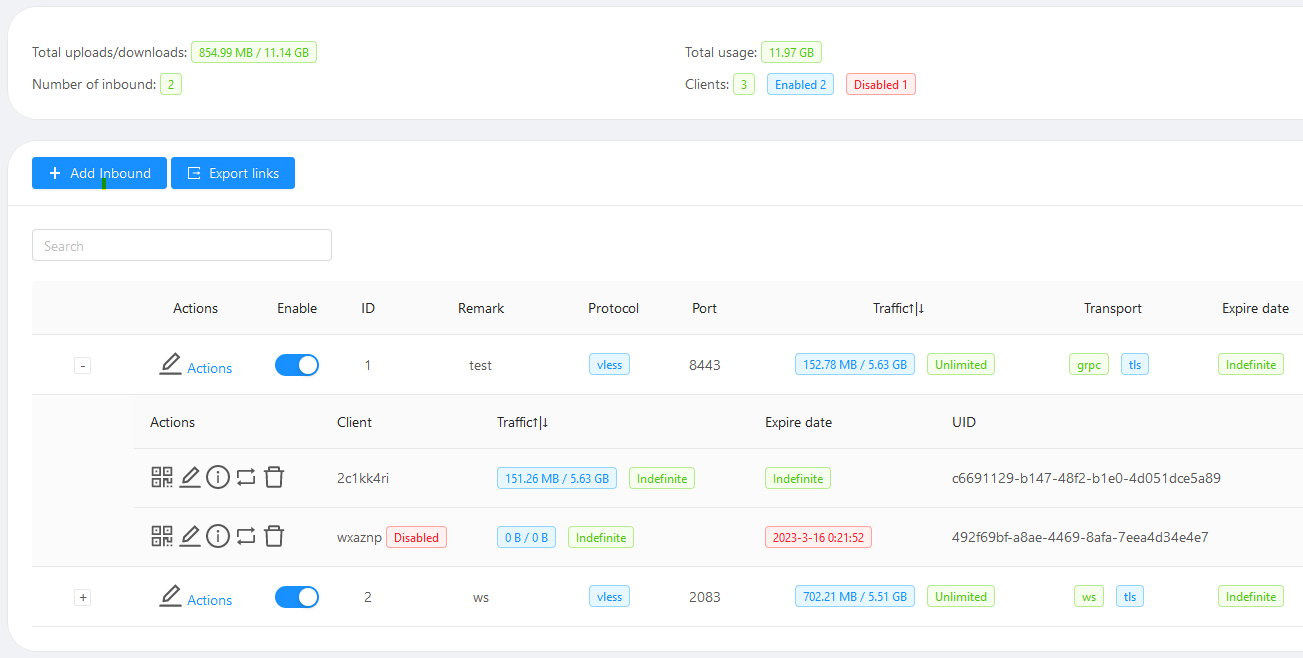Toggle the ws inbound enable switch
Image resolution: width=1303 pixels, height=658 pixels.
pyautogui.click(x=297, y=597)
